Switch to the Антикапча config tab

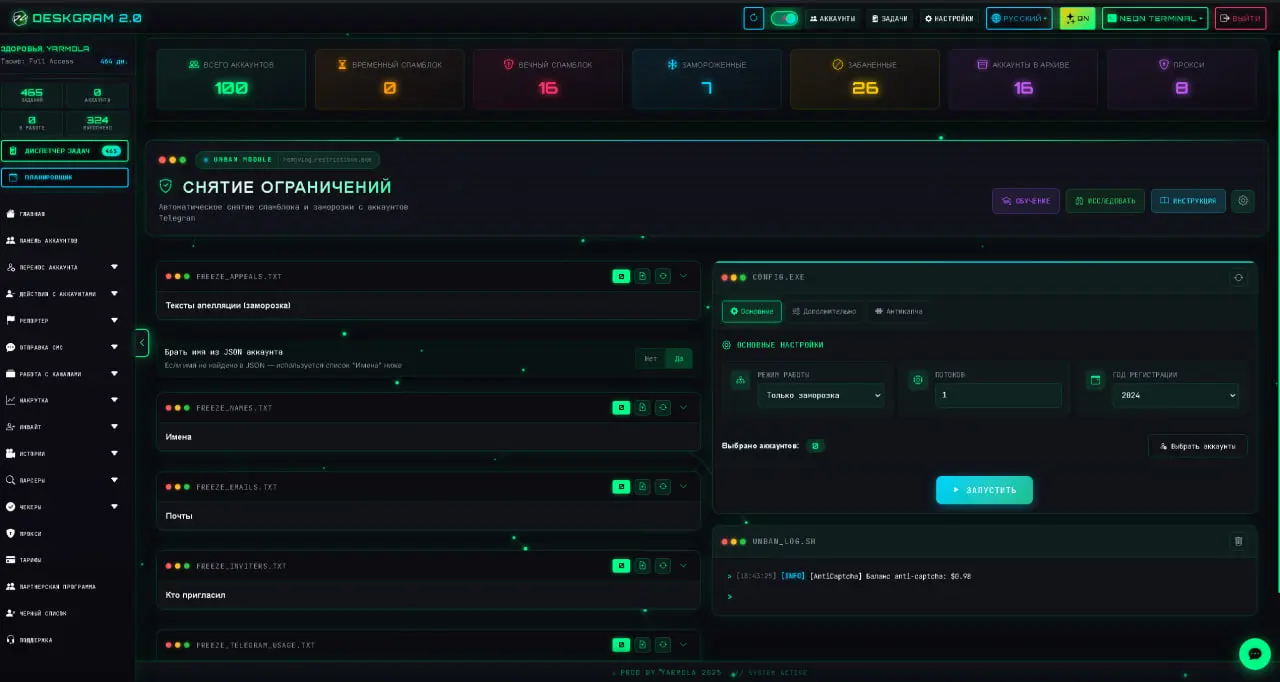[x=898, y=311]
